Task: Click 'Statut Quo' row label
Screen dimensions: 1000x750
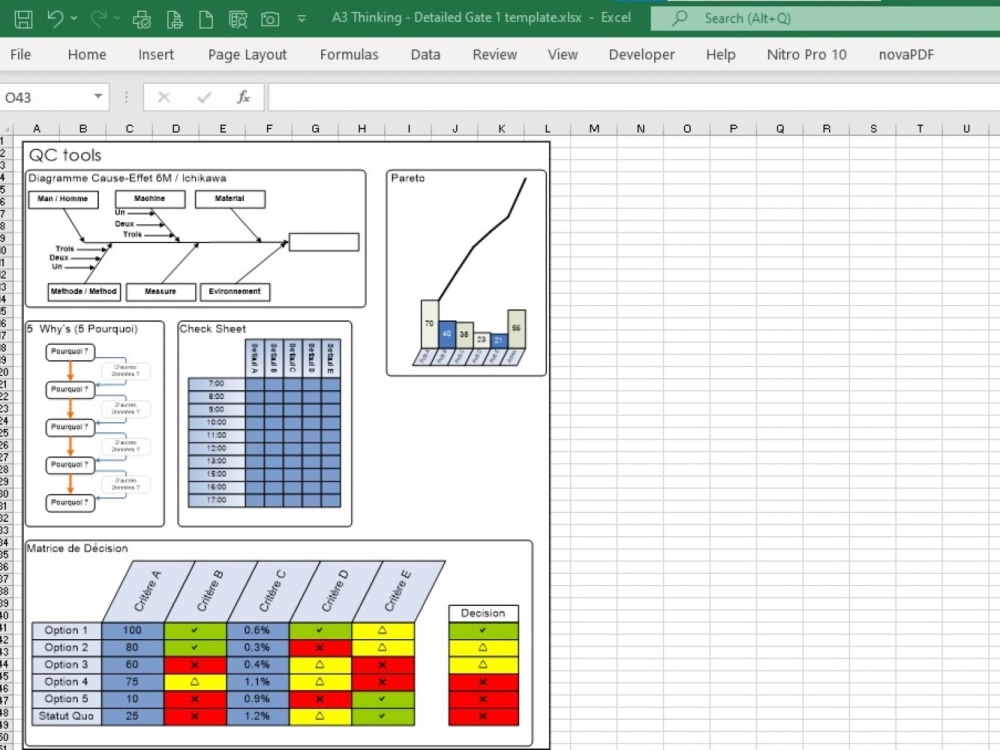Action: click(66, 717)
